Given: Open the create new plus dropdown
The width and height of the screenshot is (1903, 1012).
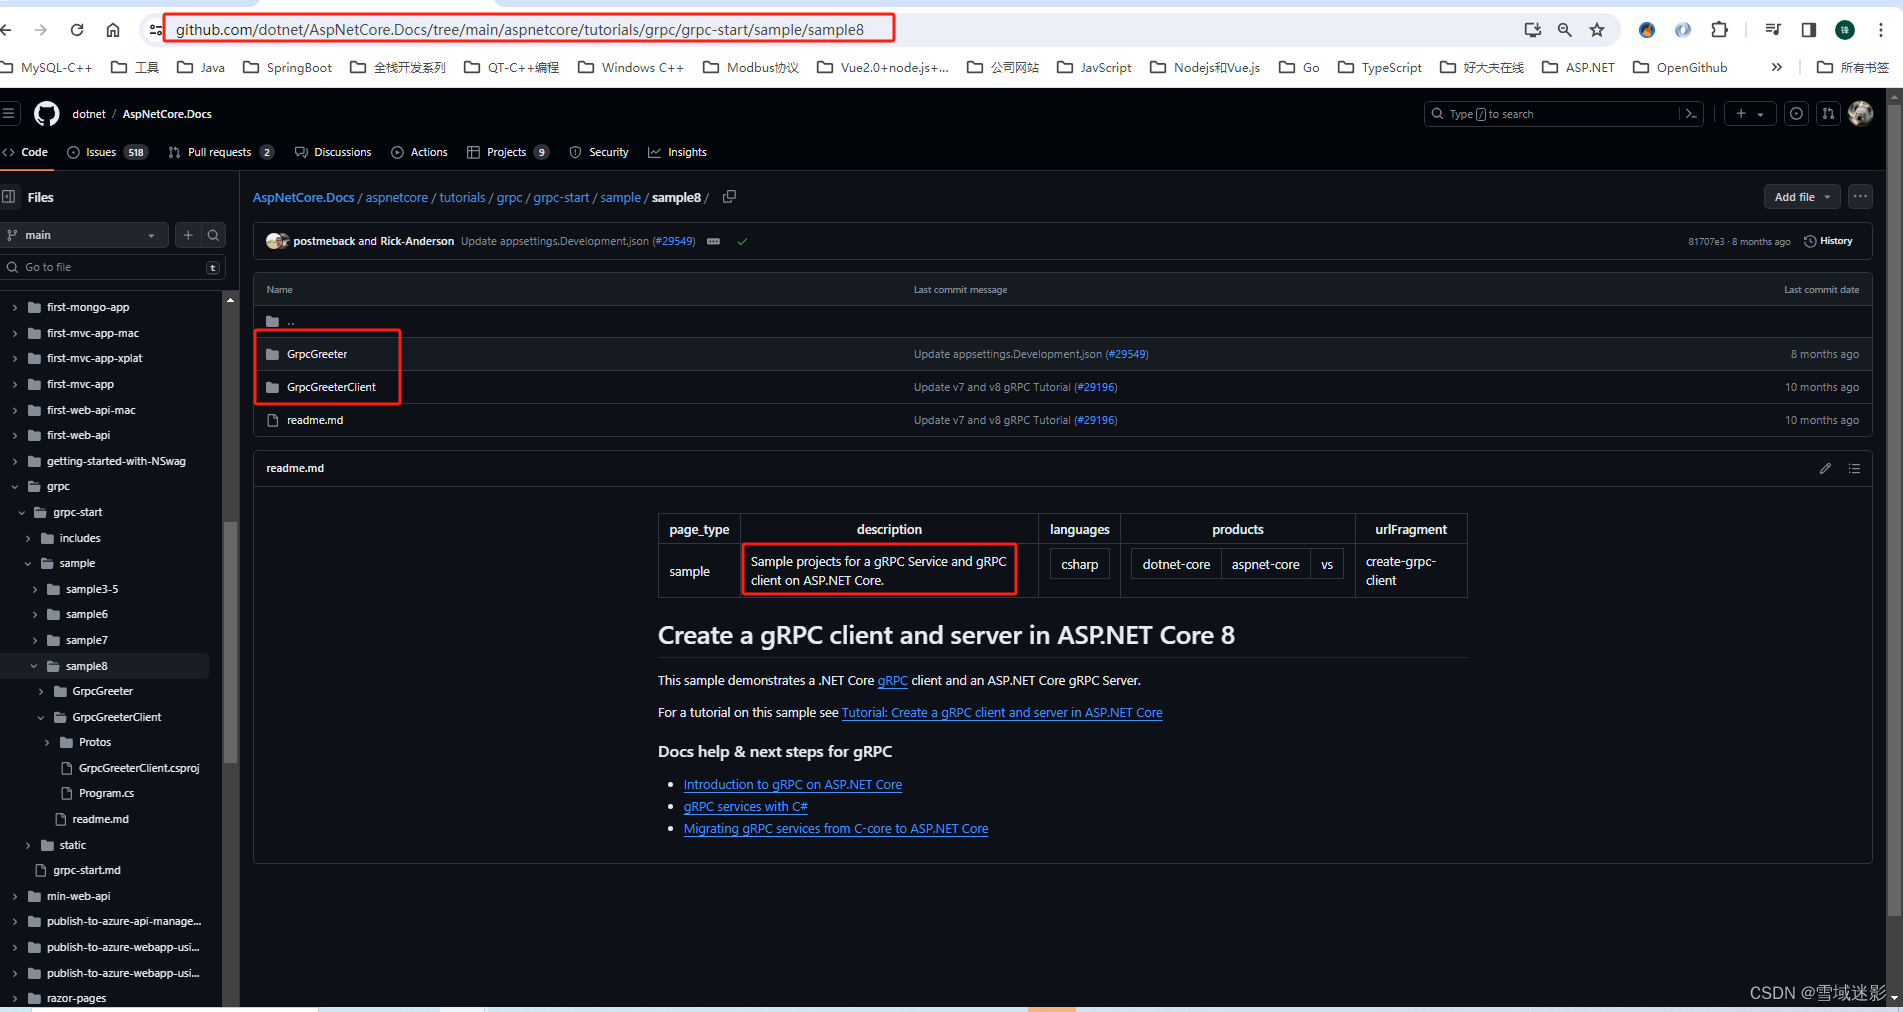Looking at the screenshot, I should (x=1750, y=114).
